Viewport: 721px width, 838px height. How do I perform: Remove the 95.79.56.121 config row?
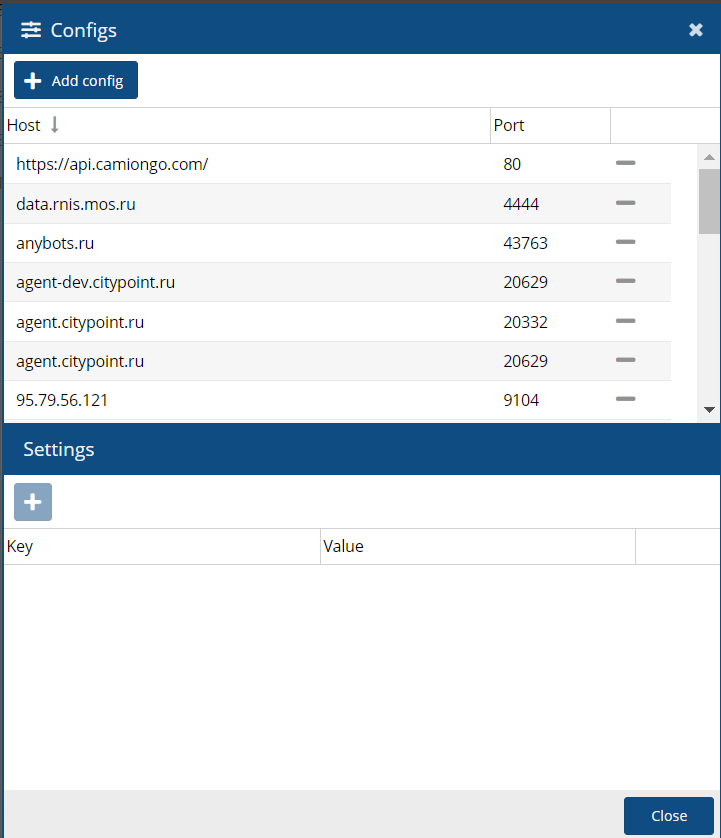tap(625, 399)
